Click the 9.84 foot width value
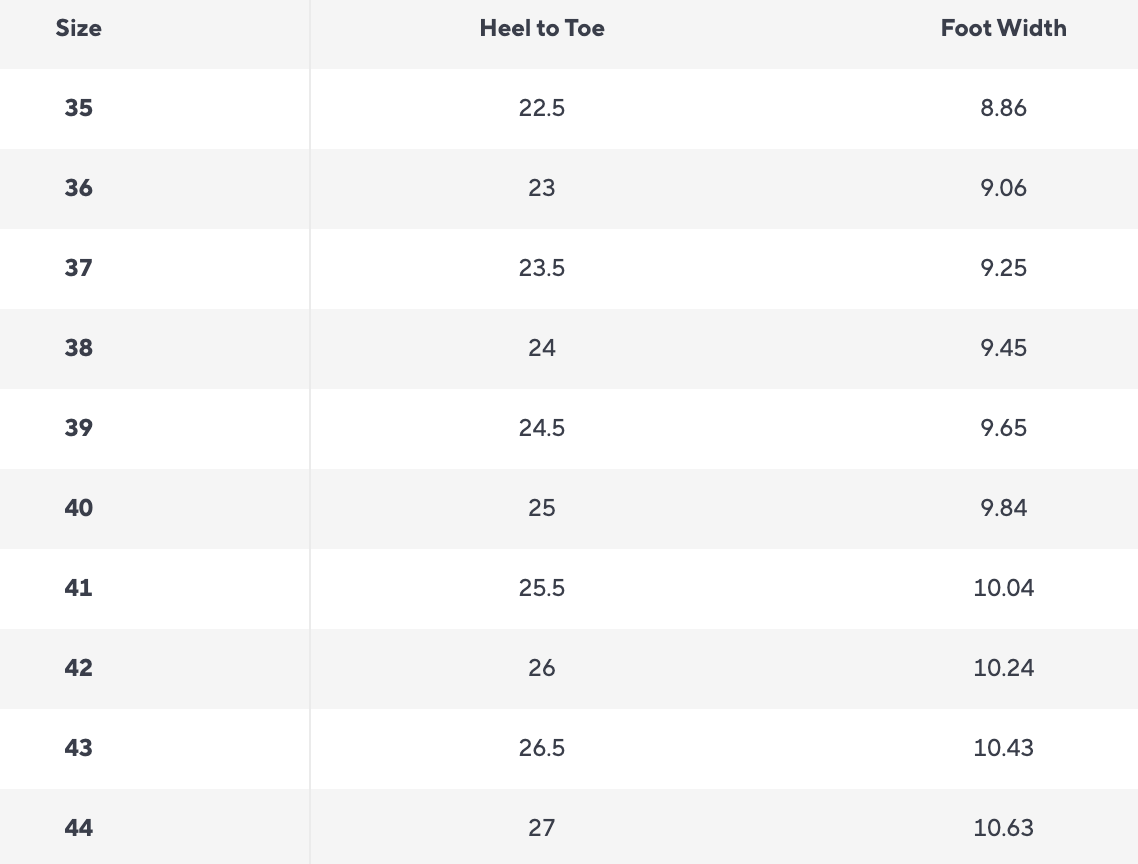The height and width of the screenshot is (864, 1138). [x=1003, y=508]
